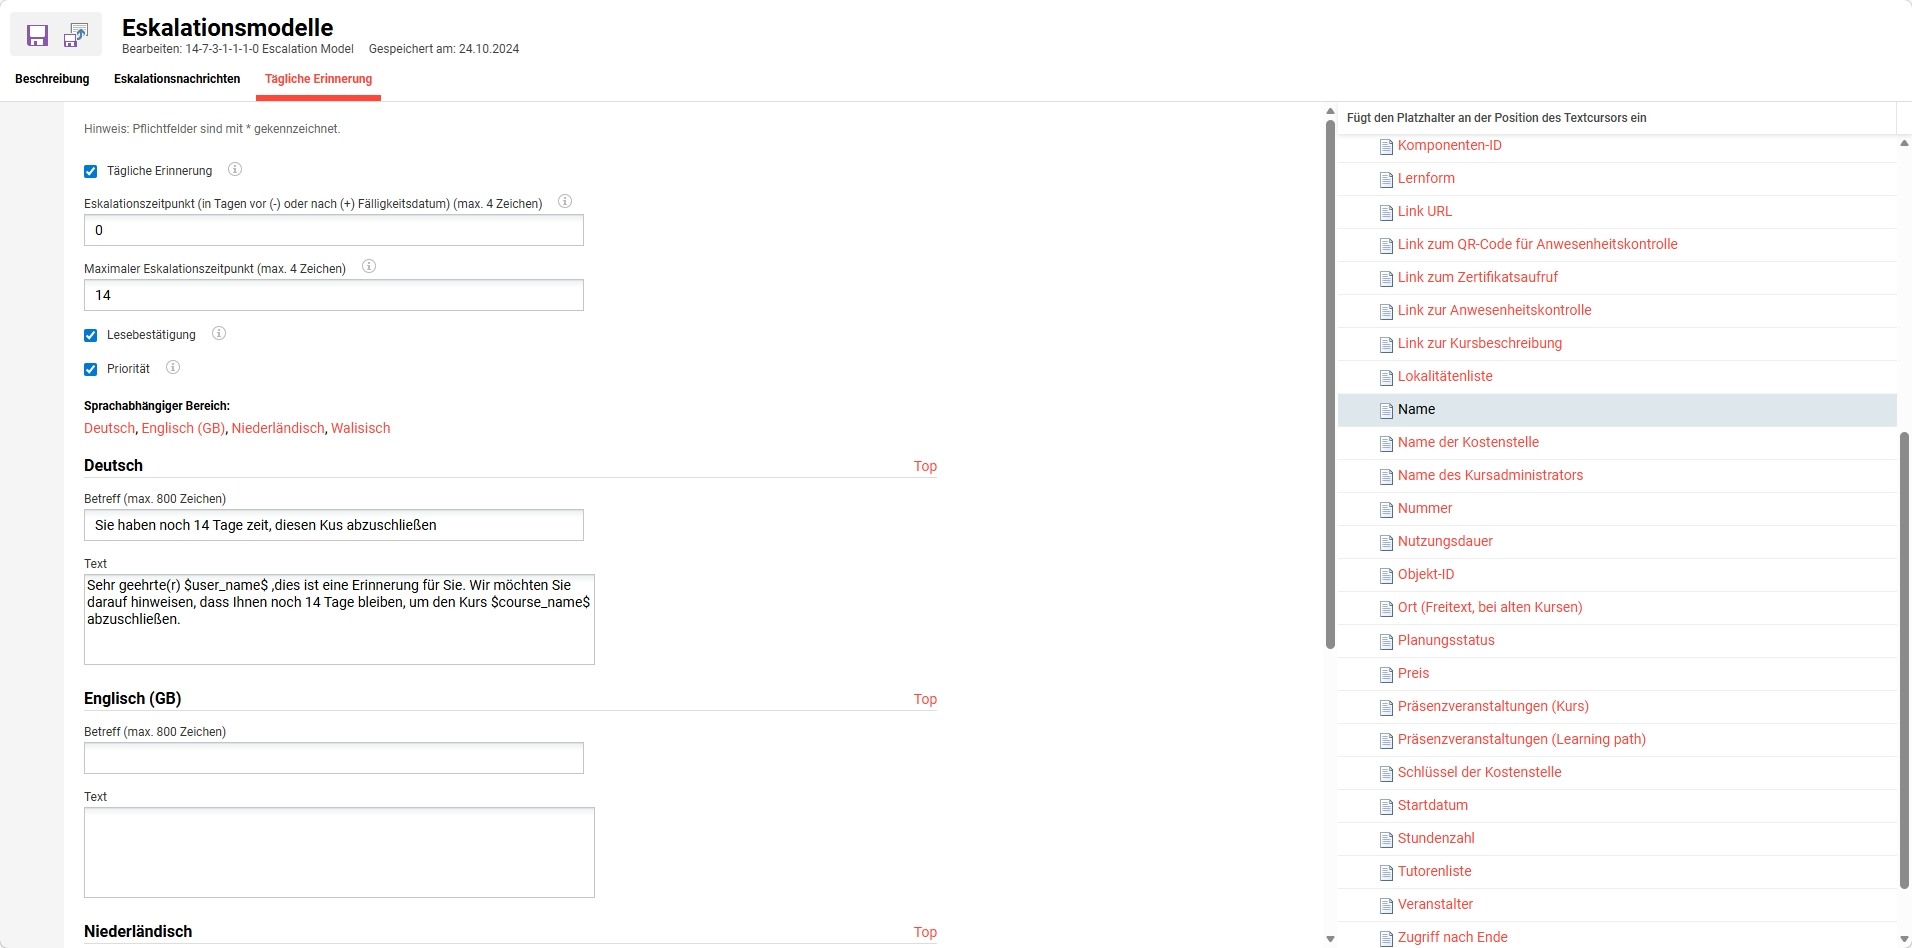Insert placeholder Präsenzveranstaltungen (Kurs)

tap(1493, 706)
